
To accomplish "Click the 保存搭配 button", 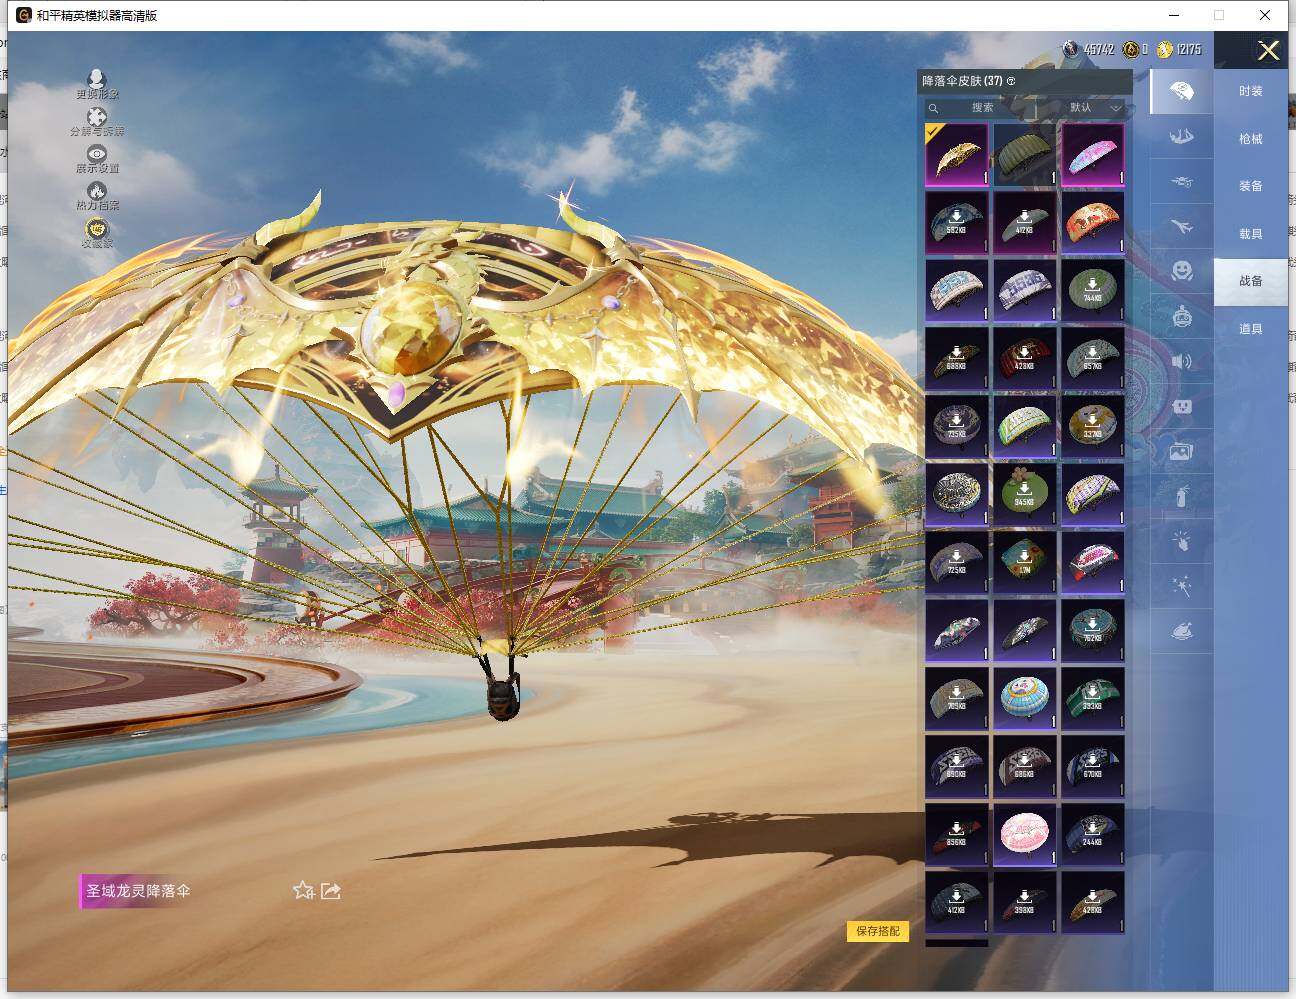I will tap(878, 931).
